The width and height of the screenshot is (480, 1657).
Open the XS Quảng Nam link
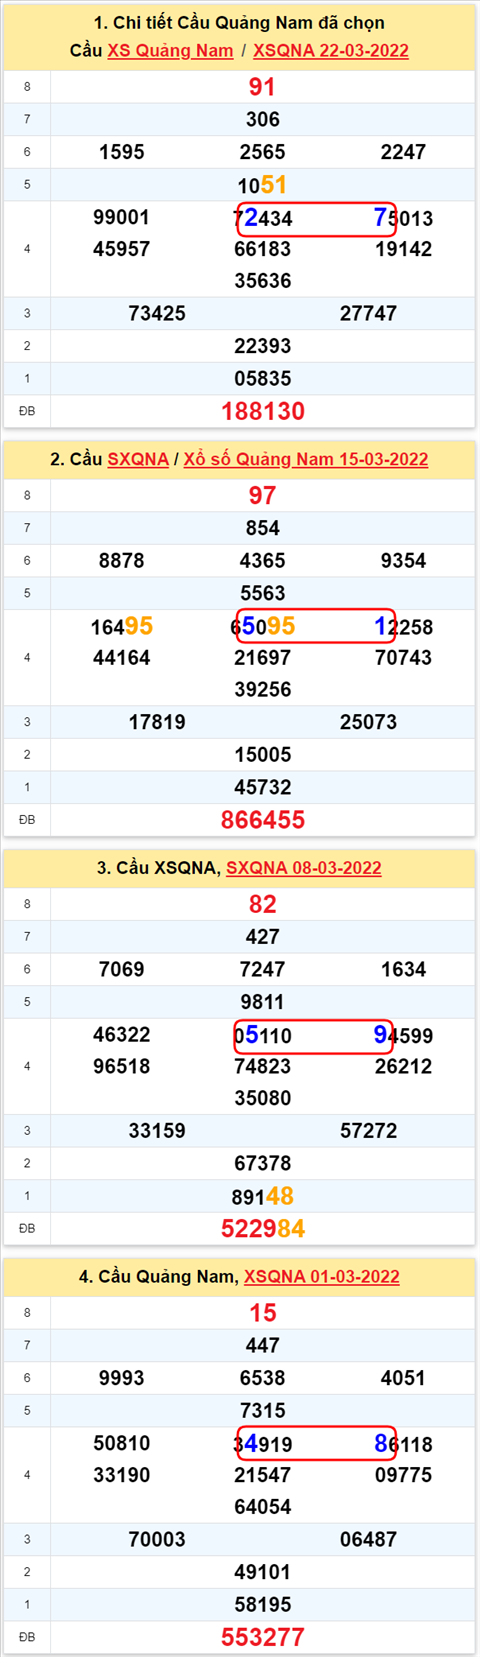[170, 51]
